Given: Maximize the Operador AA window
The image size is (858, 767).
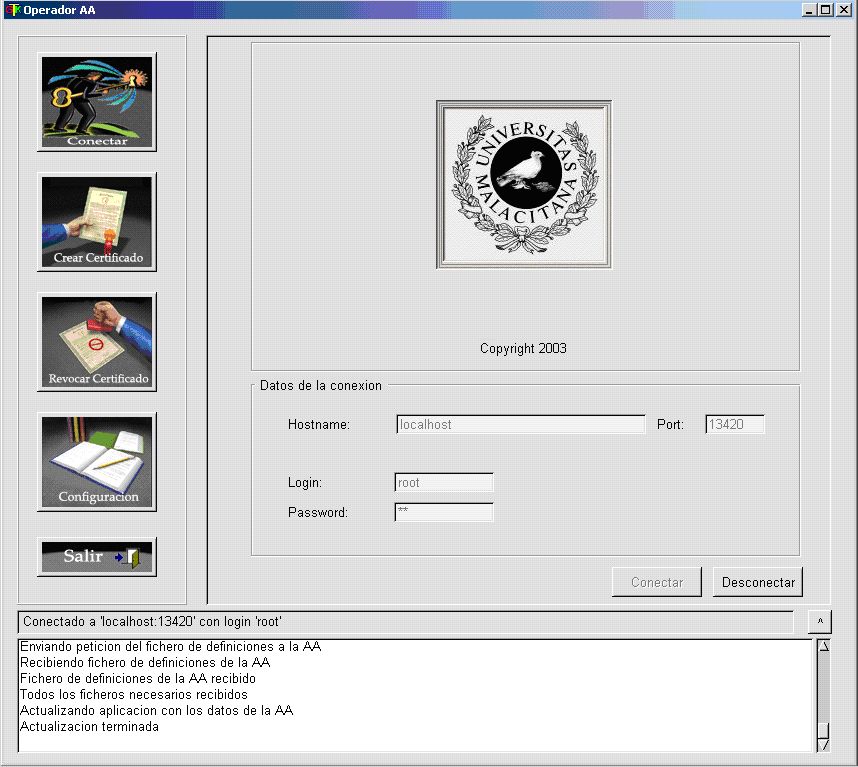Looking at the screenshot, I should 825,10.
